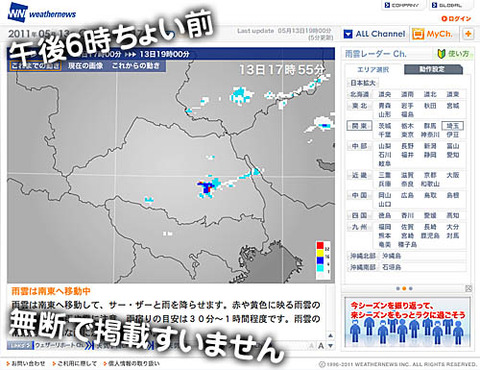Click the ログイン login link
480x370 pixels.
(456, 19)
